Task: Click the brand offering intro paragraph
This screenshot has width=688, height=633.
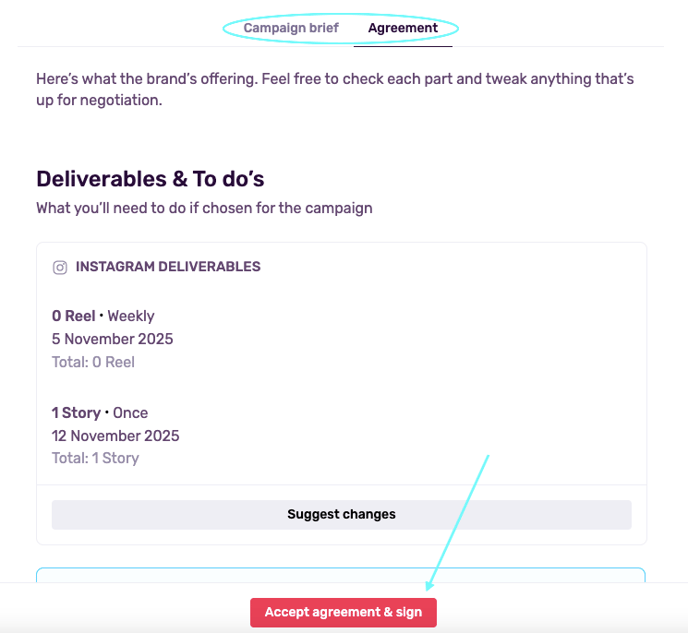Action: pyautogui.click(x=335, y=89)
